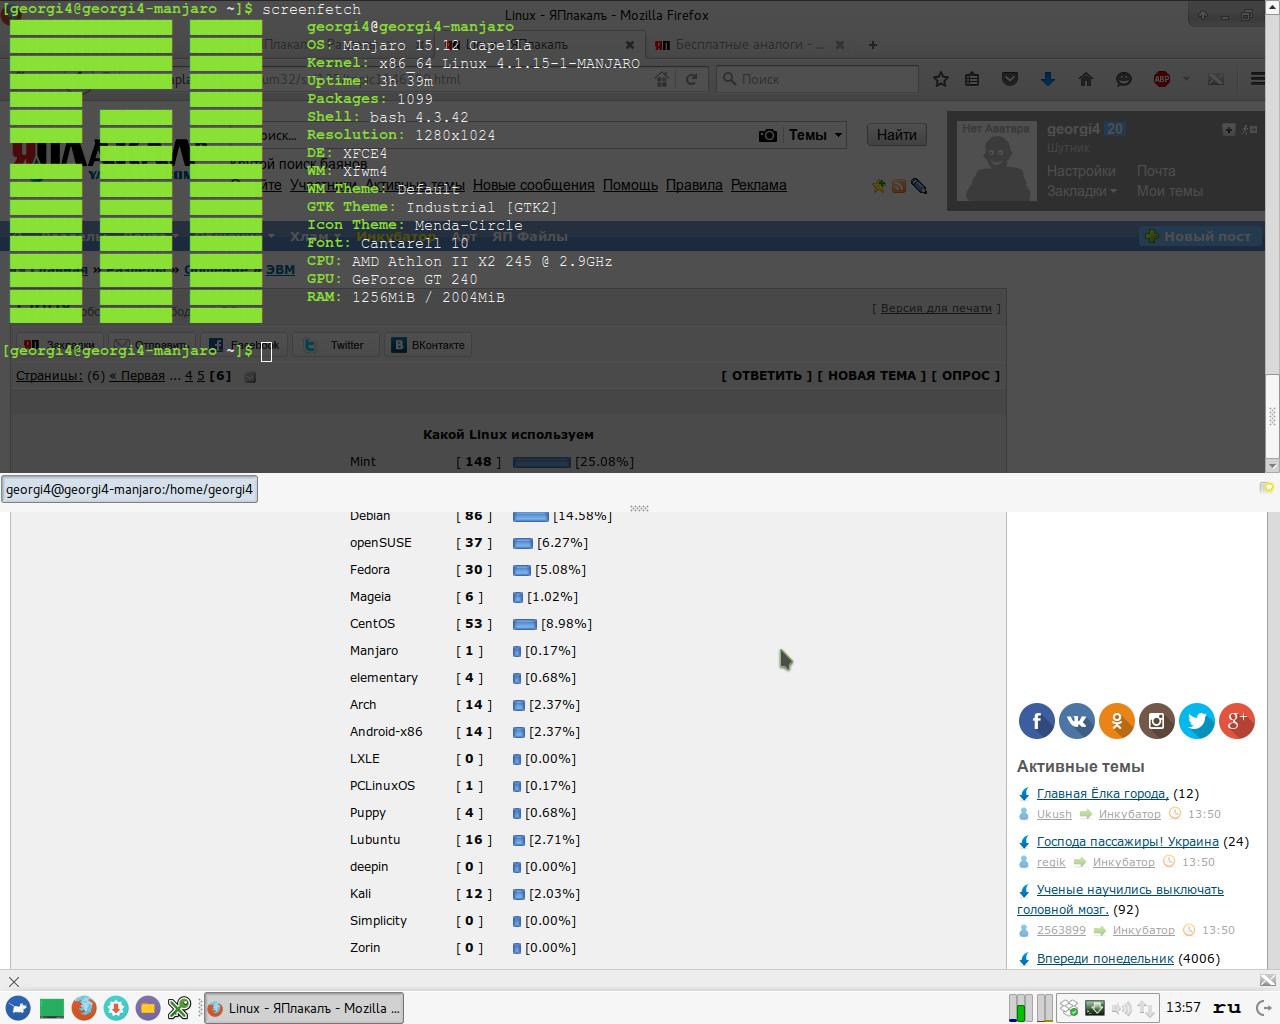Open the Instagram social icon
The image size is (1280, 1024).
[1157, 721]
